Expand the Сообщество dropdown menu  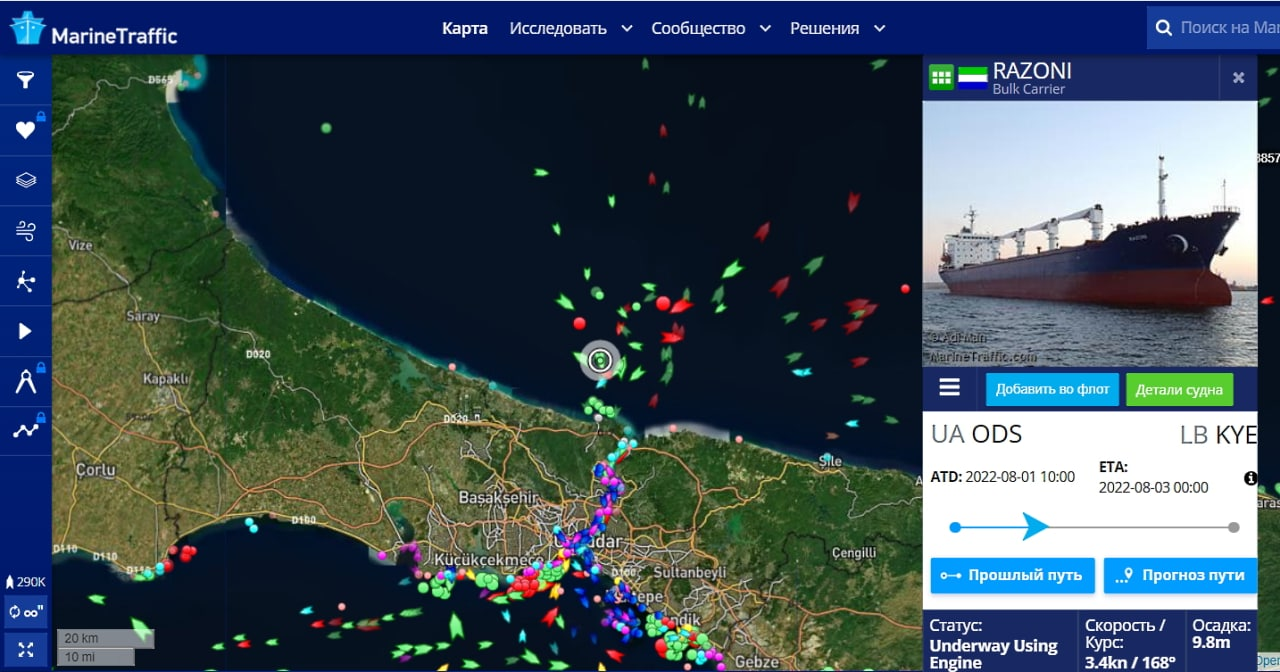click(x=710, y=28)
